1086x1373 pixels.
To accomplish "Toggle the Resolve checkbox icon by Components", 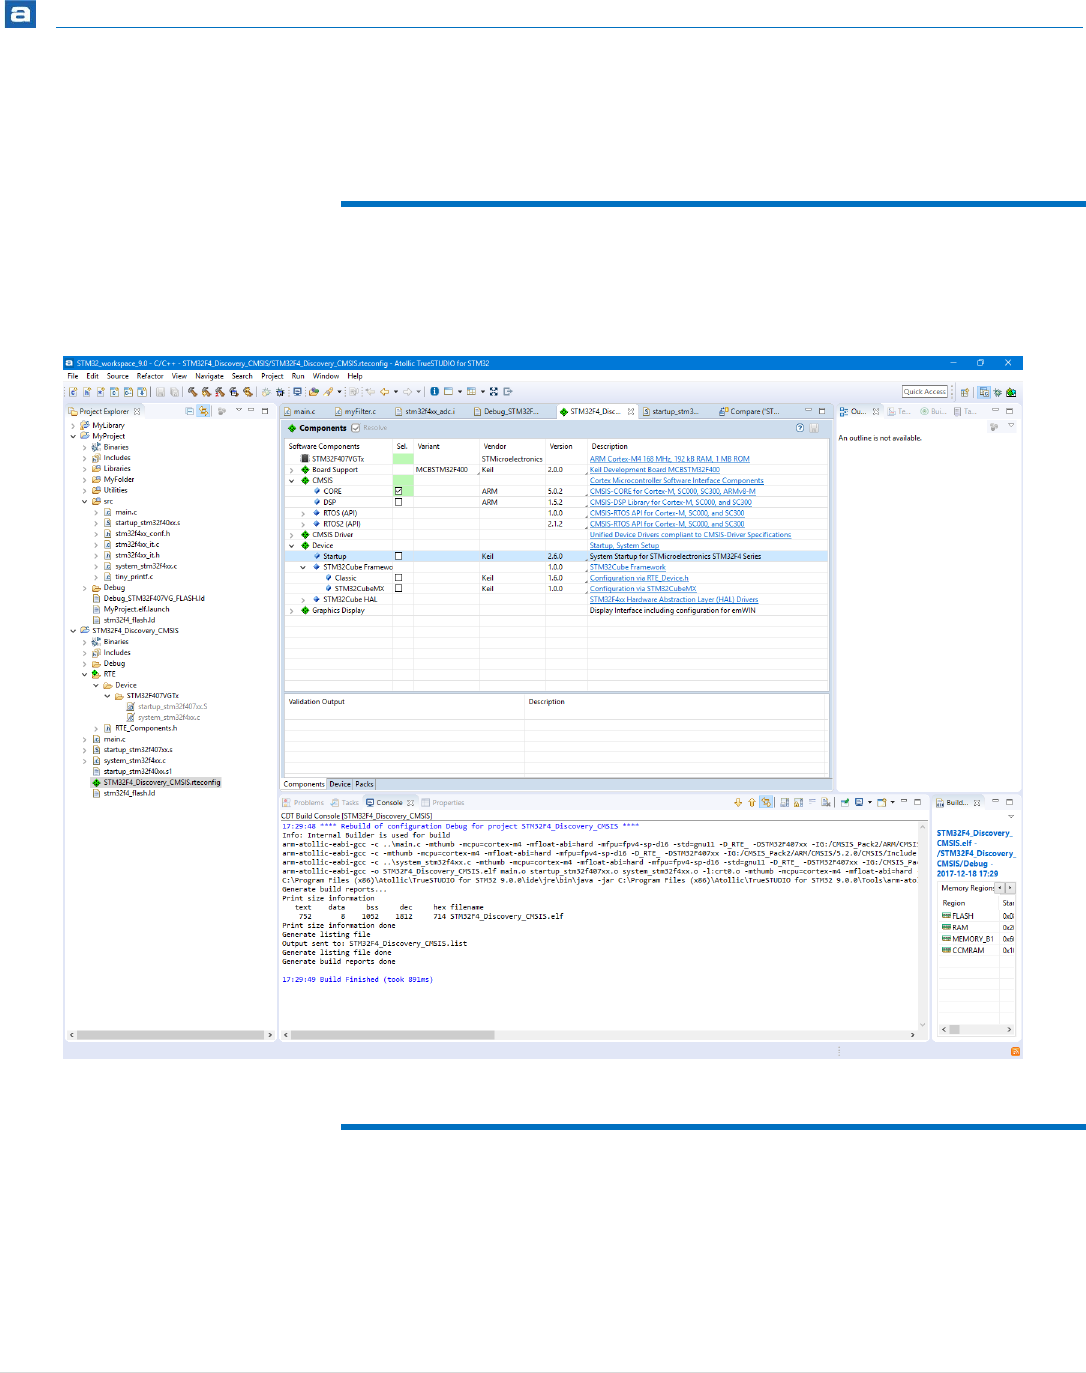I will [x=356, y=428].
